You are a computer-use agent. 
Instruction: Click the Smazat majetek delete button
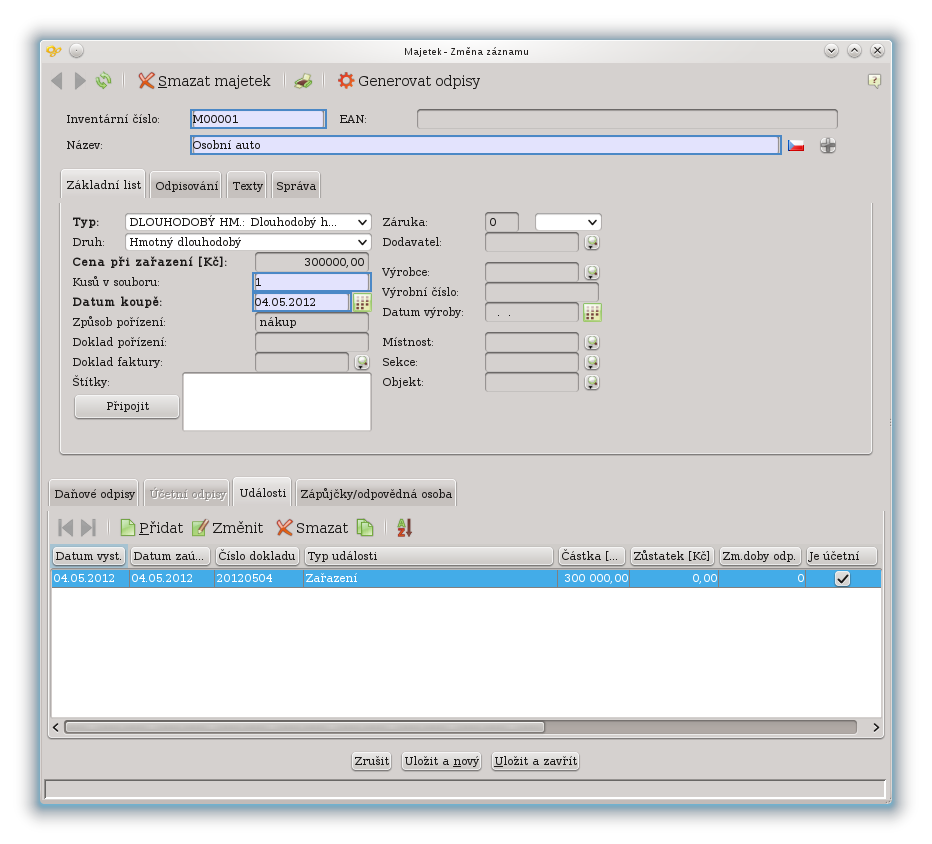(204, 81)
